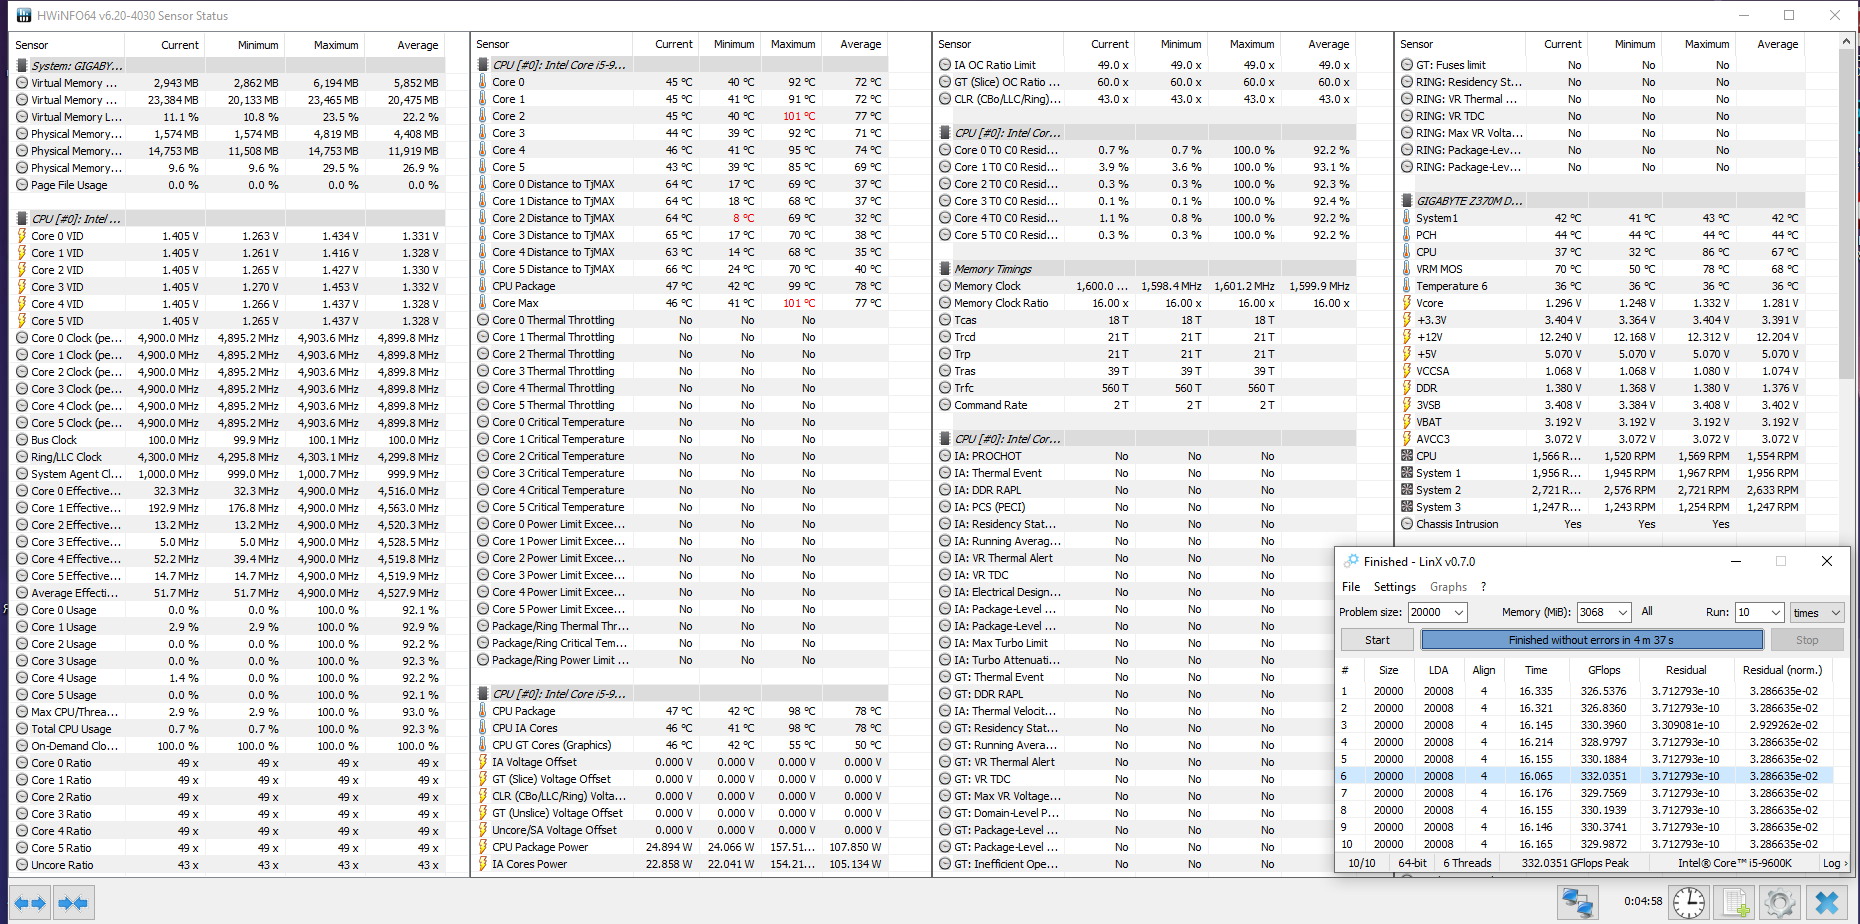Click the icon beside GT: Fuses limit
This screenshot has width=1860, height=924.
[x=1407, y=65]
